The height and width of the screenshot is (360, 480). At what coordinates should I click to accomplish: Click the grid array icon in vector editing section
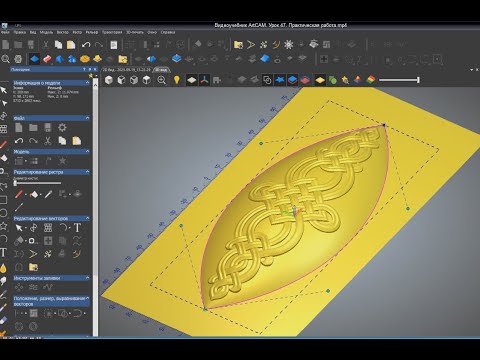coord(48,228)
